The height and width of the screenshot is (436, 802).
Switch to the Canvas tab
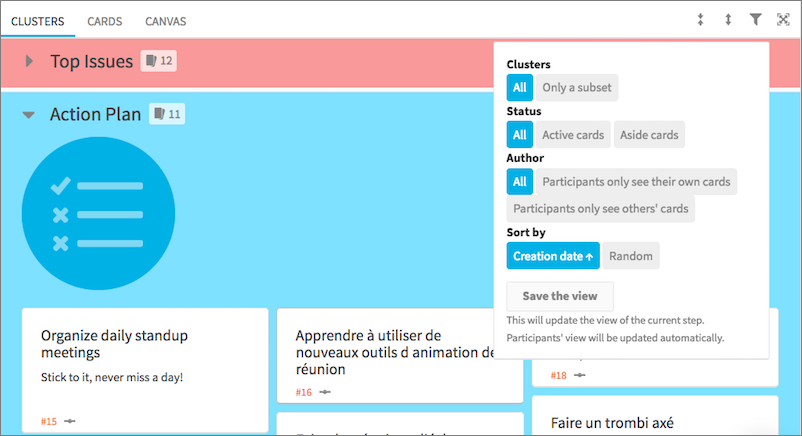(x=166, y=21)
